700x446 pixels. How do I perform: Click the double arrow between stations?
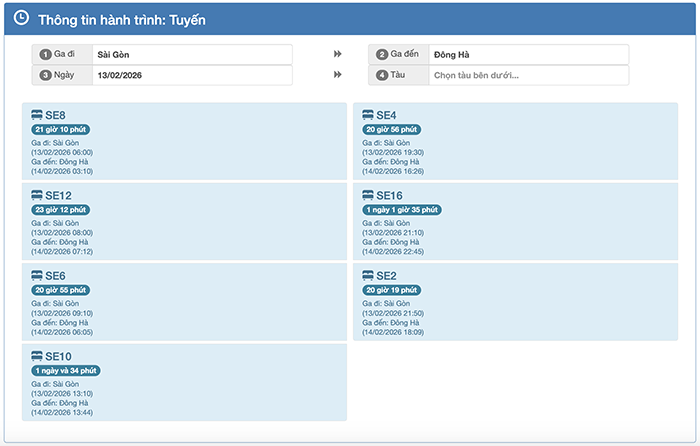338,54
